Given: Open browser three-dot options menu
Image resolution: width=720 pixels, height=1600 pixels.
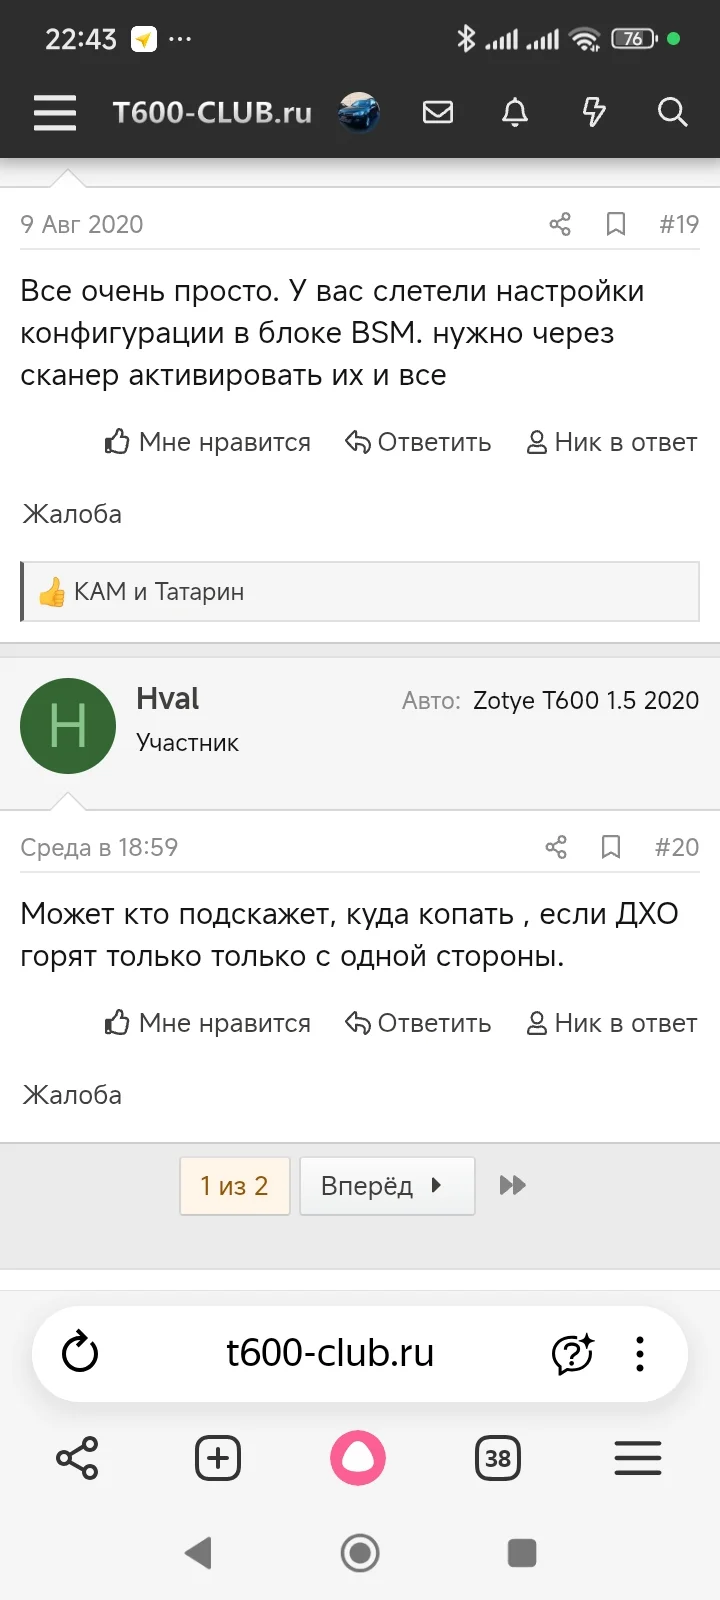Looking at the screenshot, I should [640, 1354].
